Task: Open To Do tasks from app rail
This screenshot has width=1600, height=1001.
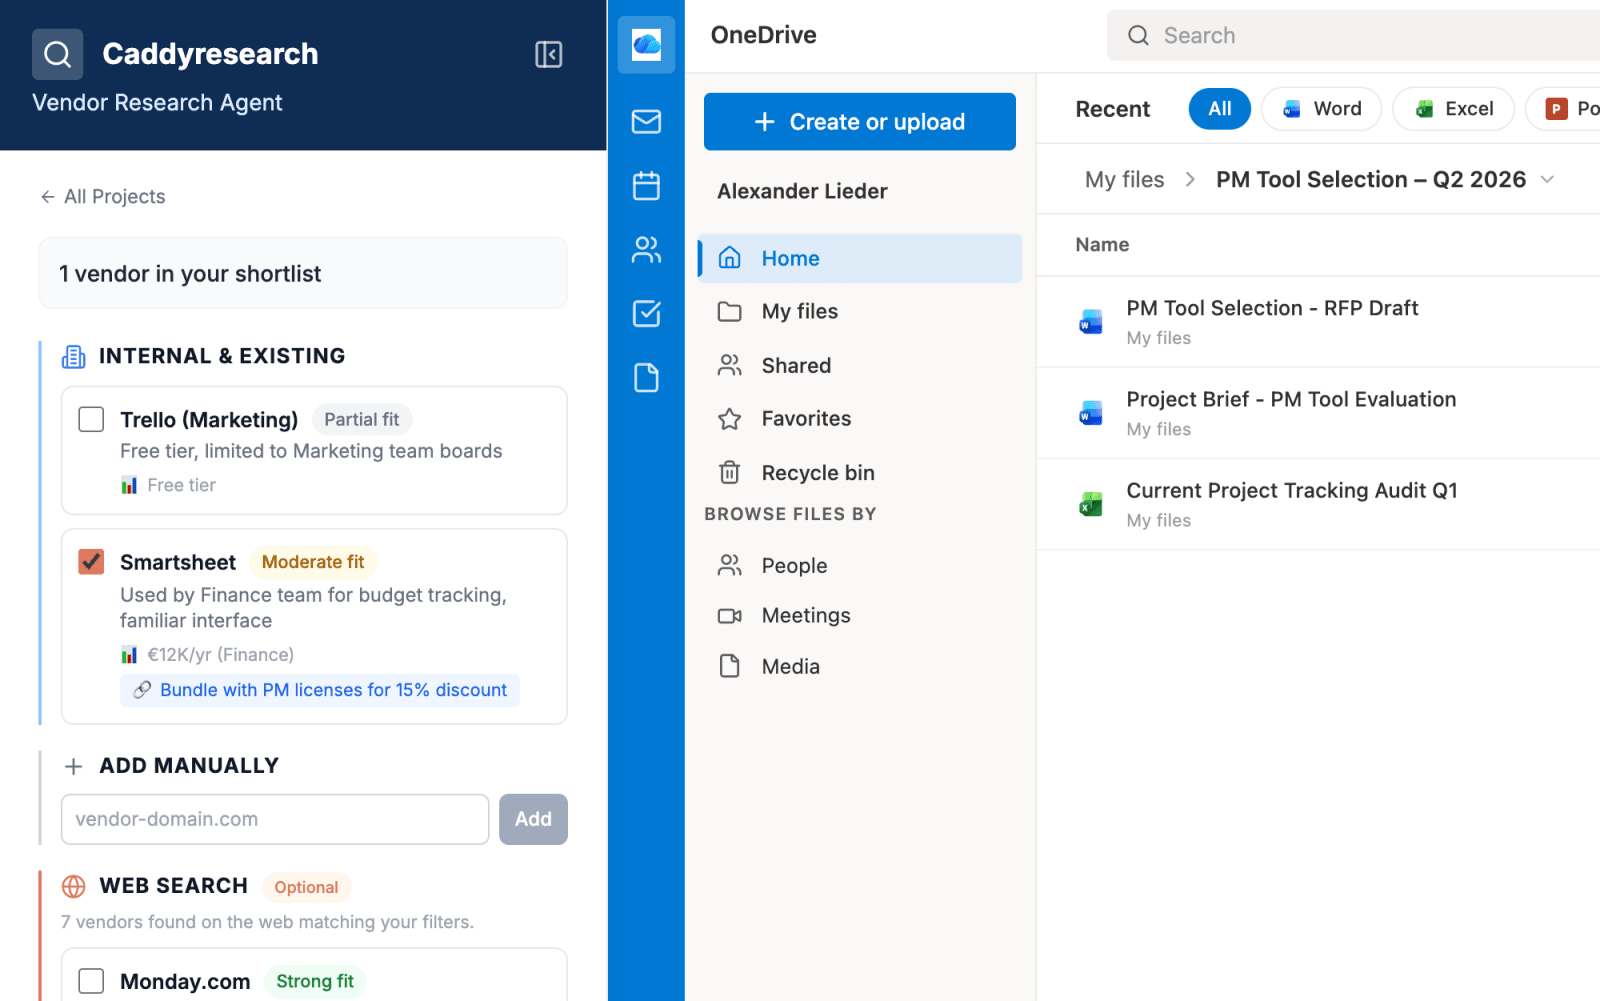Action: 646,314
